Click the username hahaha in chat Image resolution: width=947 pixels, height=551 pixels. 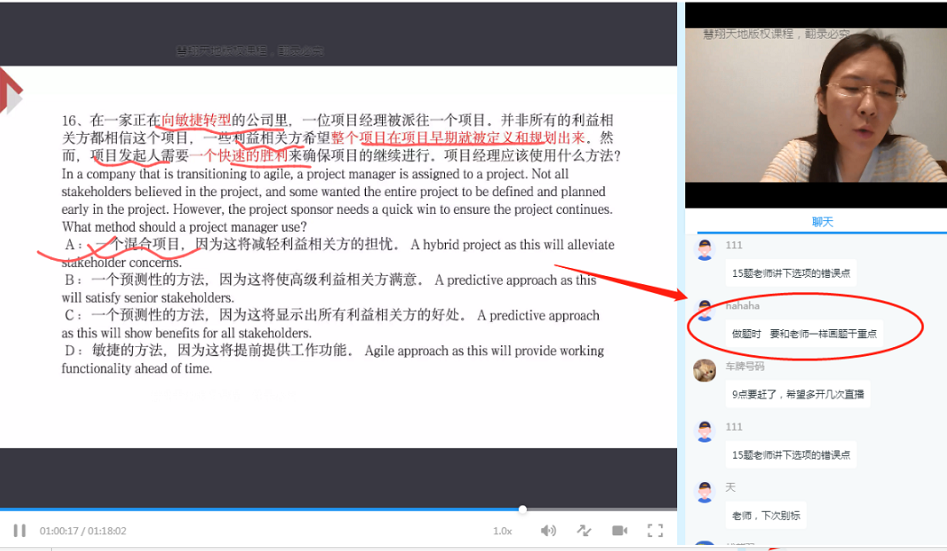[x=742, y=306]
